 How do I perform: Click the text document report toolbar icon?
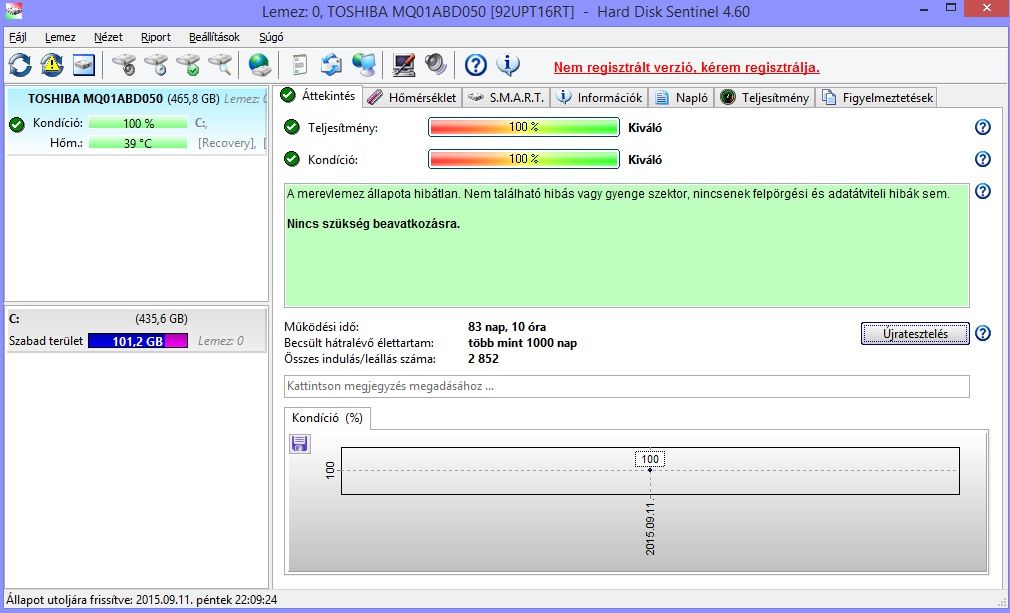(300, 65)
